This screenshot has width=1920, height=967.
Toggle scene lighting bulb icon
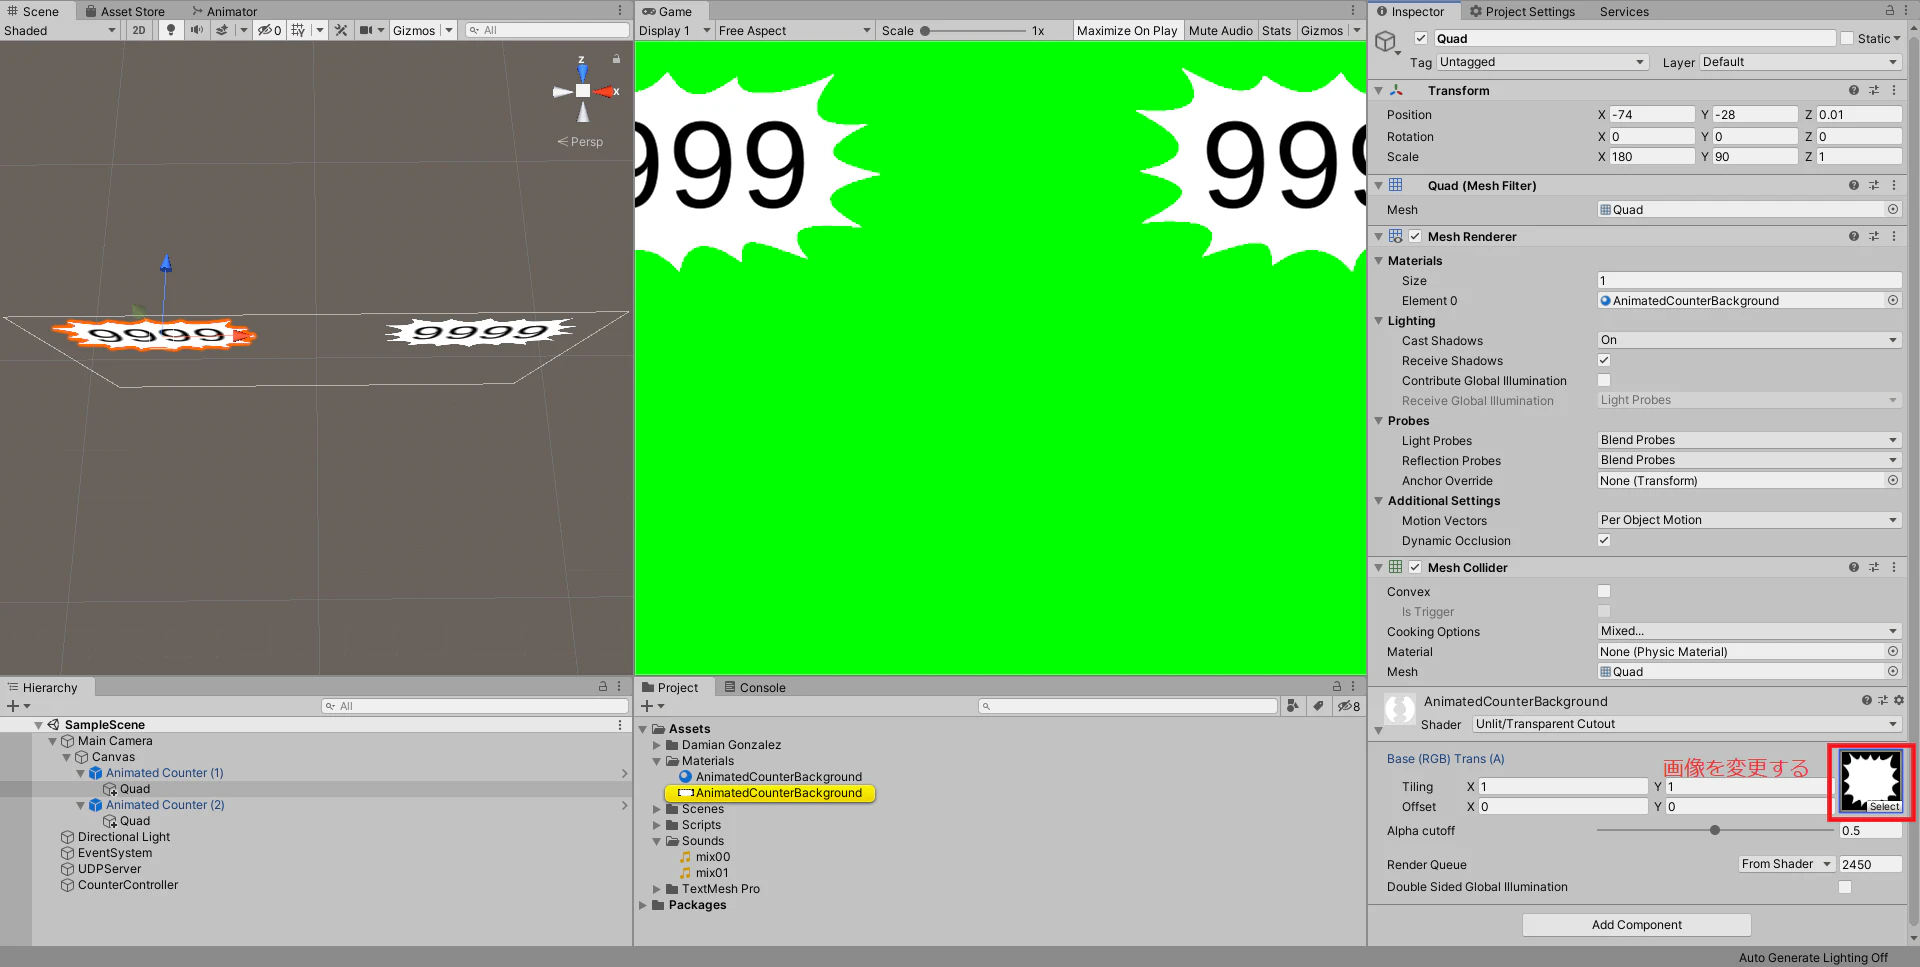(171, 30)
